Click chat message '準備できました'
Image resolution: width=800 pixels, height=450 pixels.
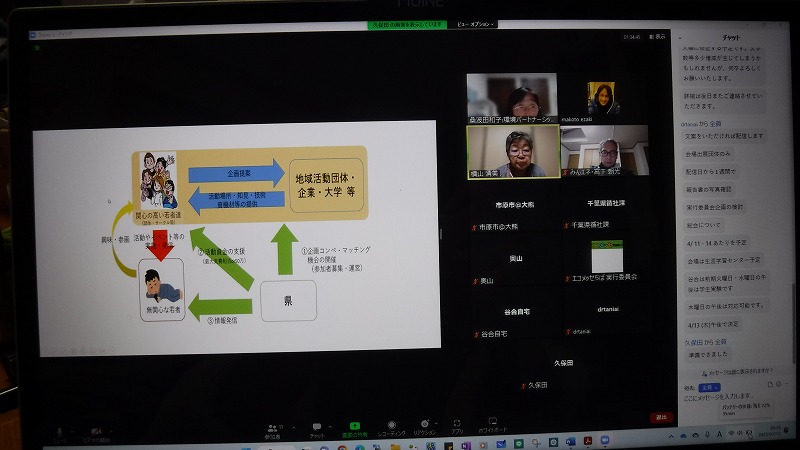pos(708,355)
